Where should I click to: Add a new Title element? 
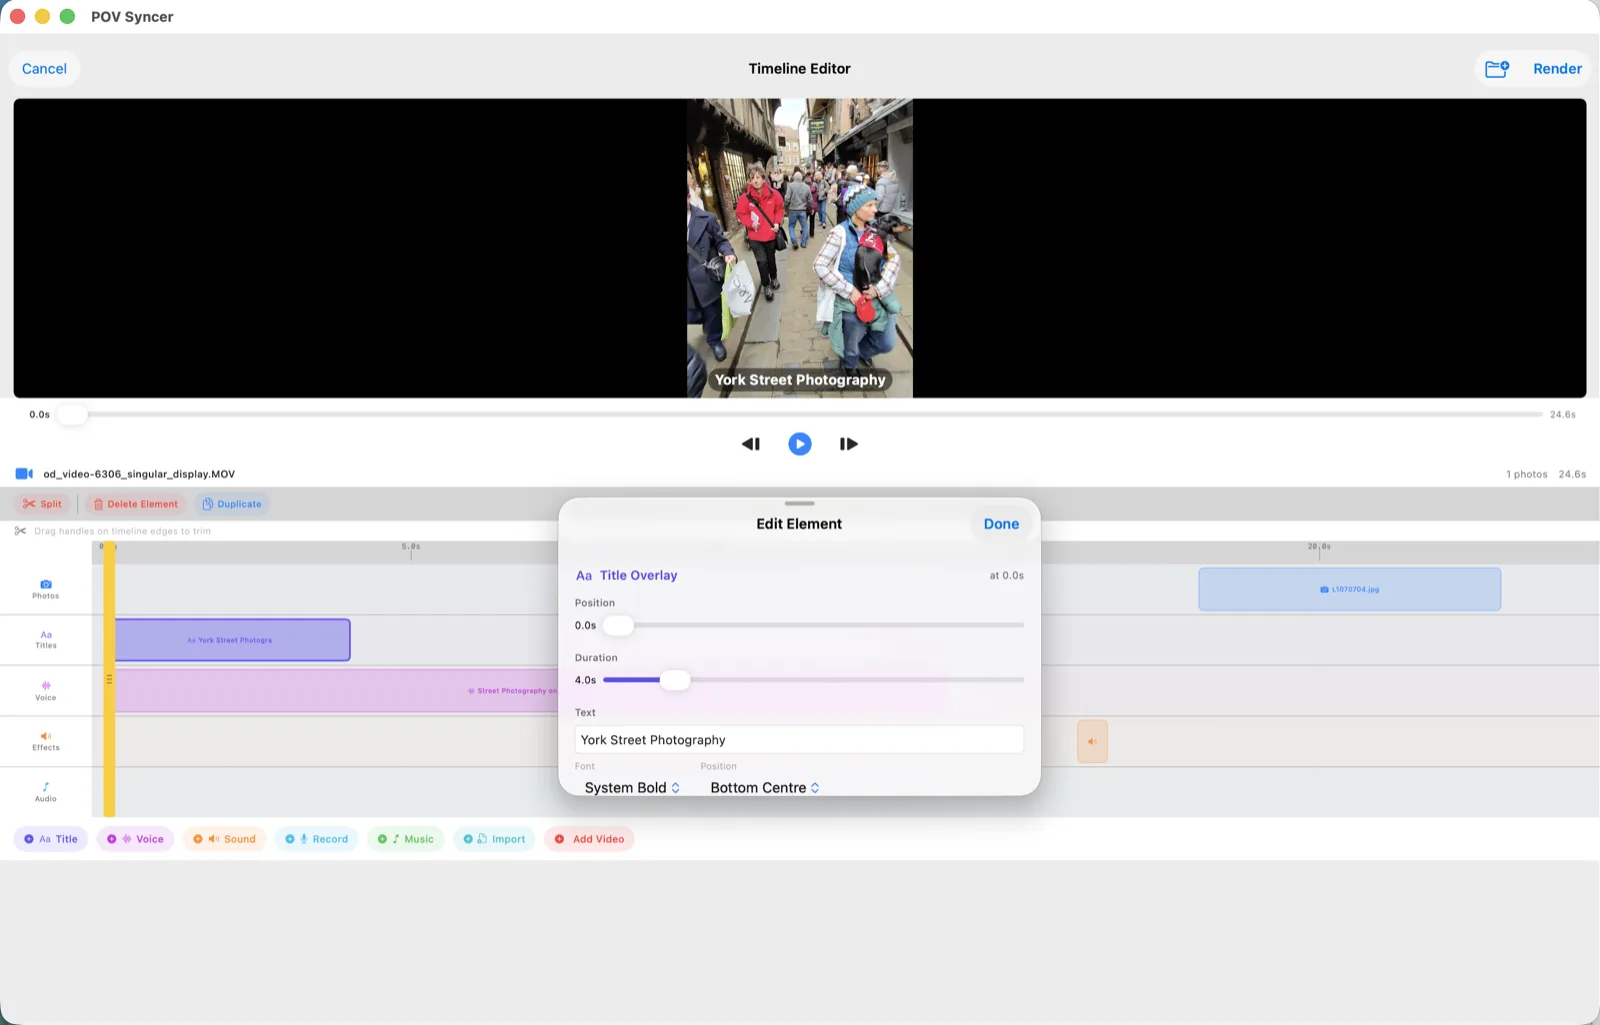(51, 839)
